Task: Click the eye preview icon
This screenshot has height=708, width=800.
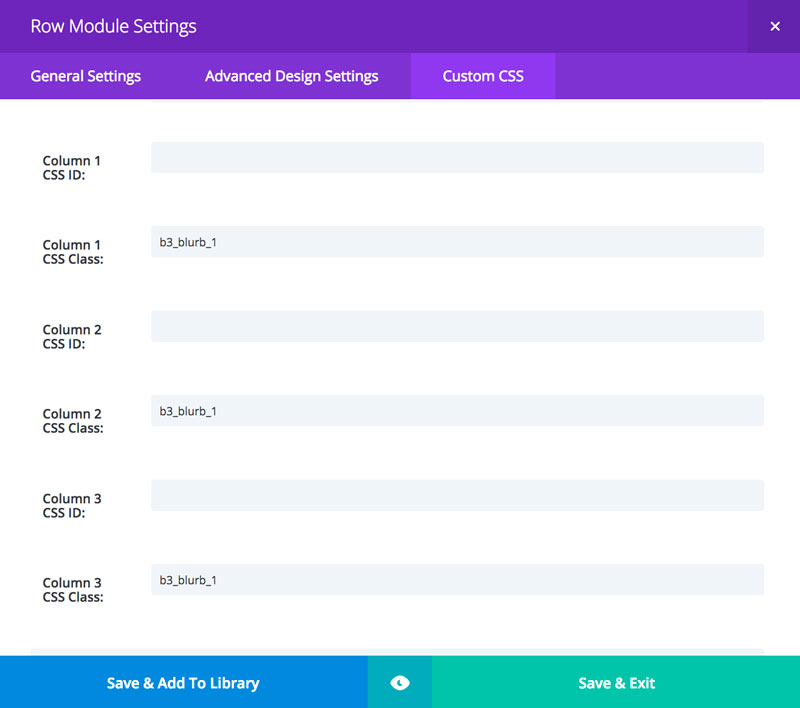Action: pos(399,683)
